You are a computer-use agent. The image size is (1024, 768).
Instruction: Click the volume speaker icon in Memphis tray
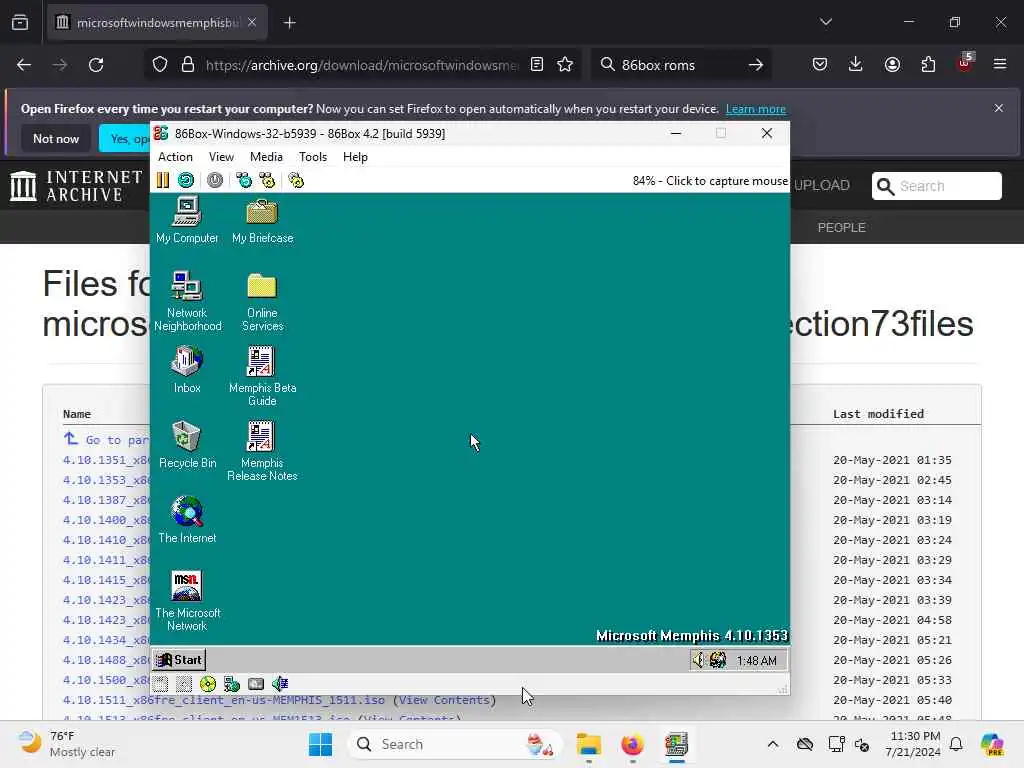[699, 660]
